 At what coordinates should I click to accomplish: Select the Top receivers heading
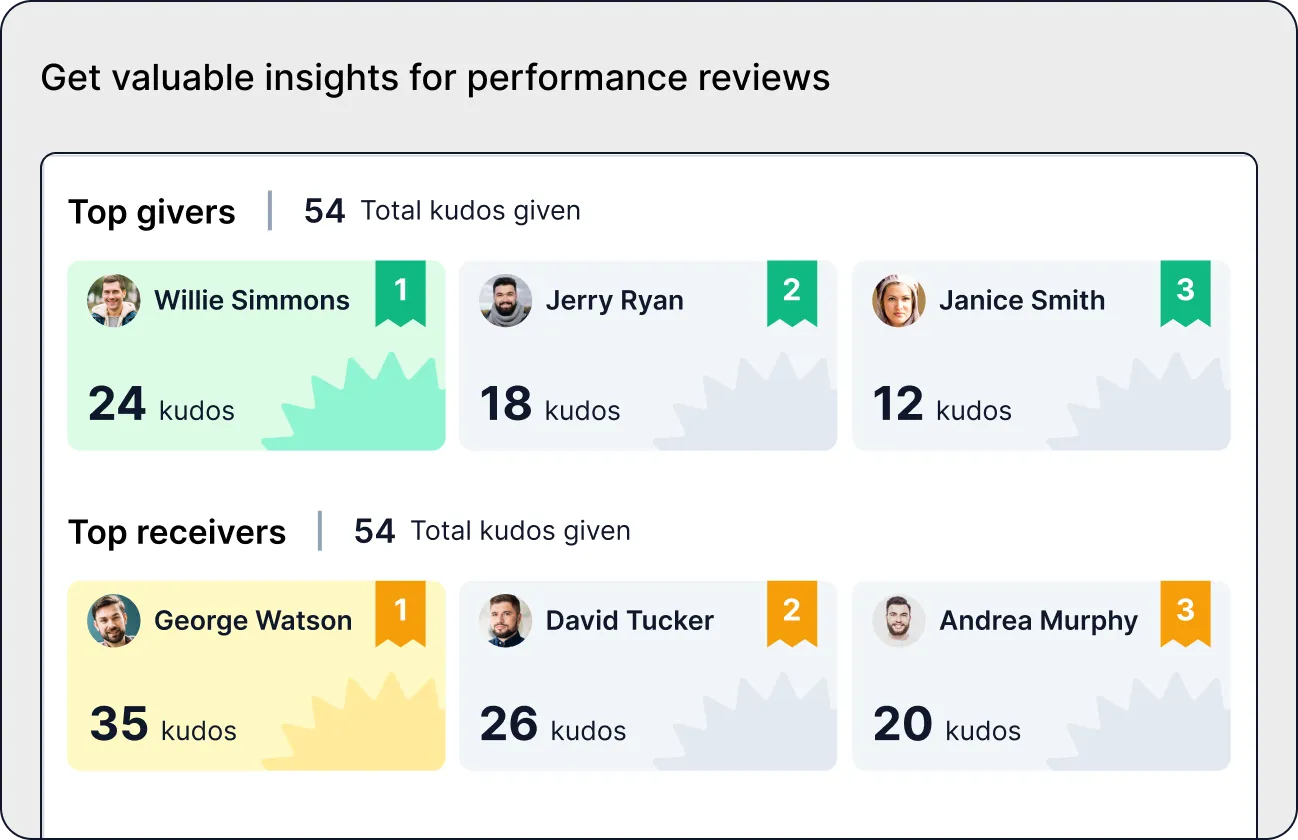coord(177,532)
